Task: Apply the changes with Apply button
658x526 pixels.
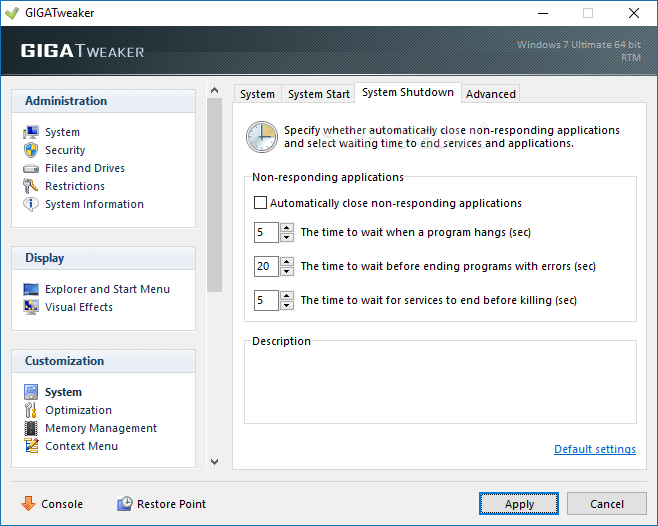Action: (519, 503)
